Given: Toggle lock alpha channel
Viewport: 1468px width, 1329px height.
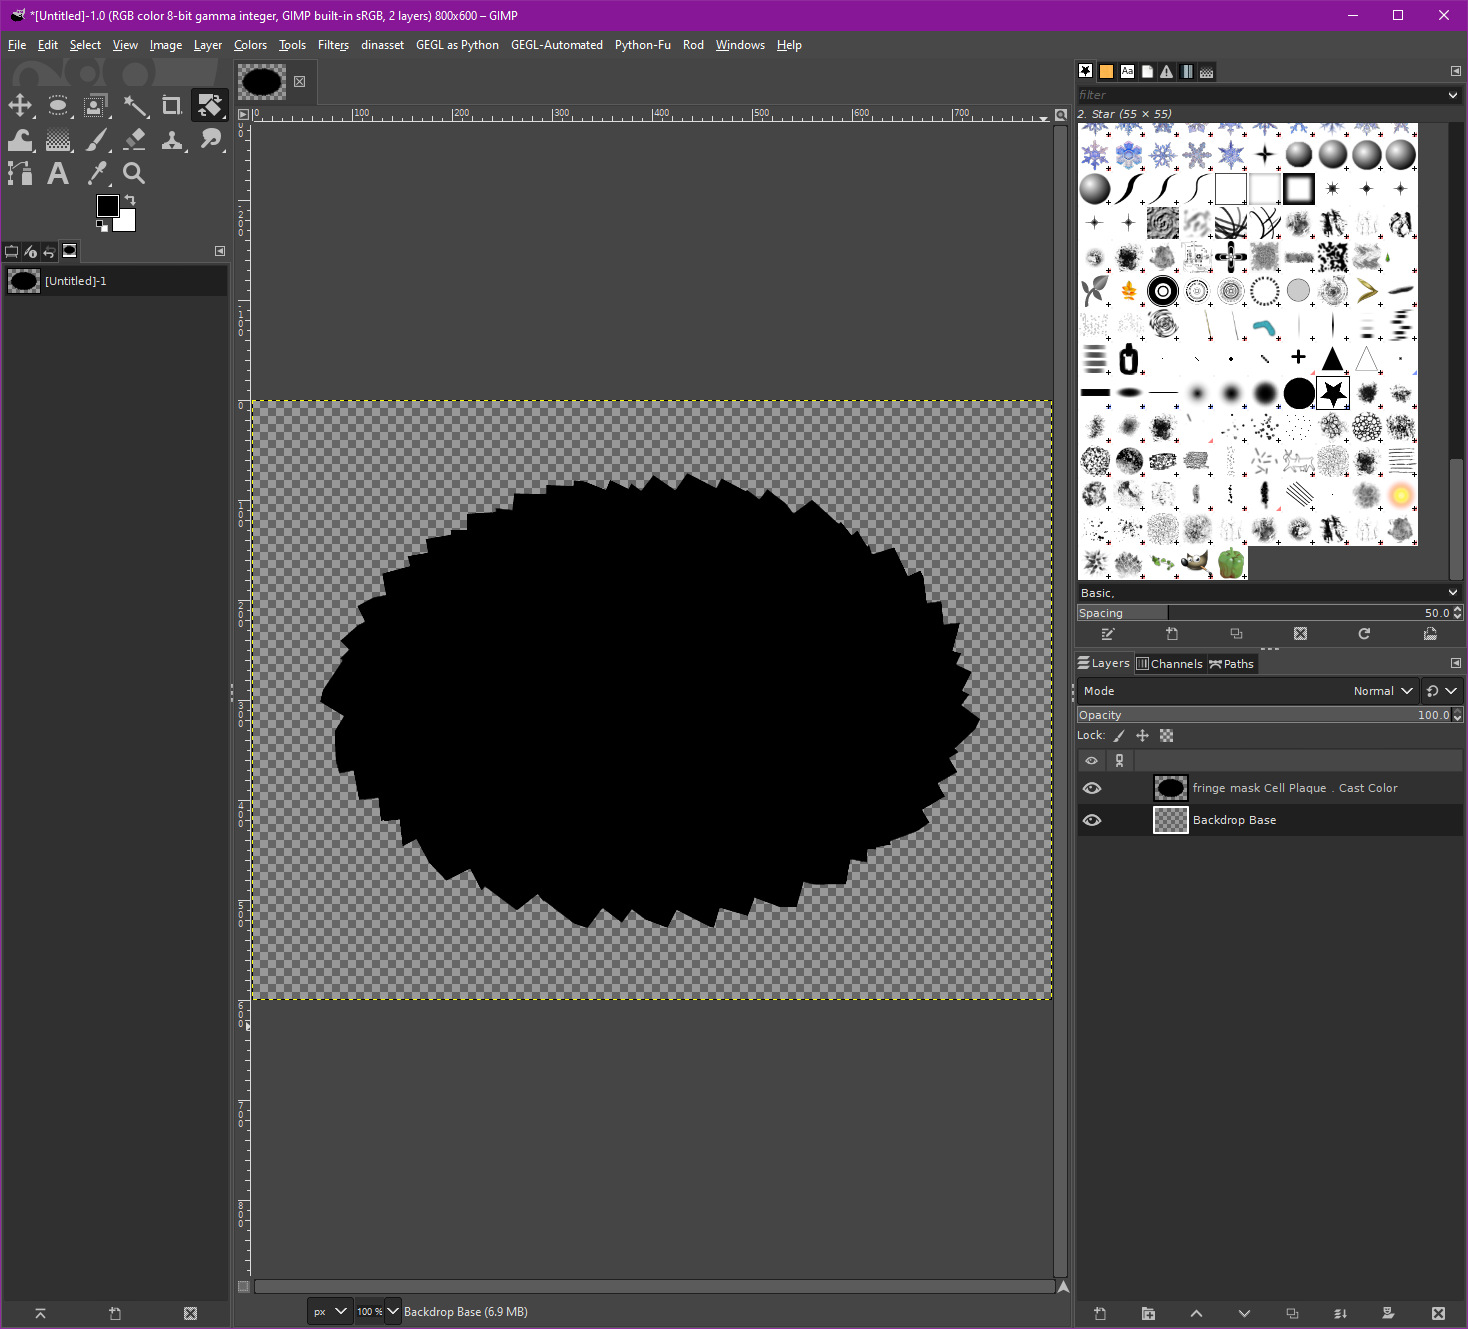Looking at the screenshot, I should coord(1166,736).
